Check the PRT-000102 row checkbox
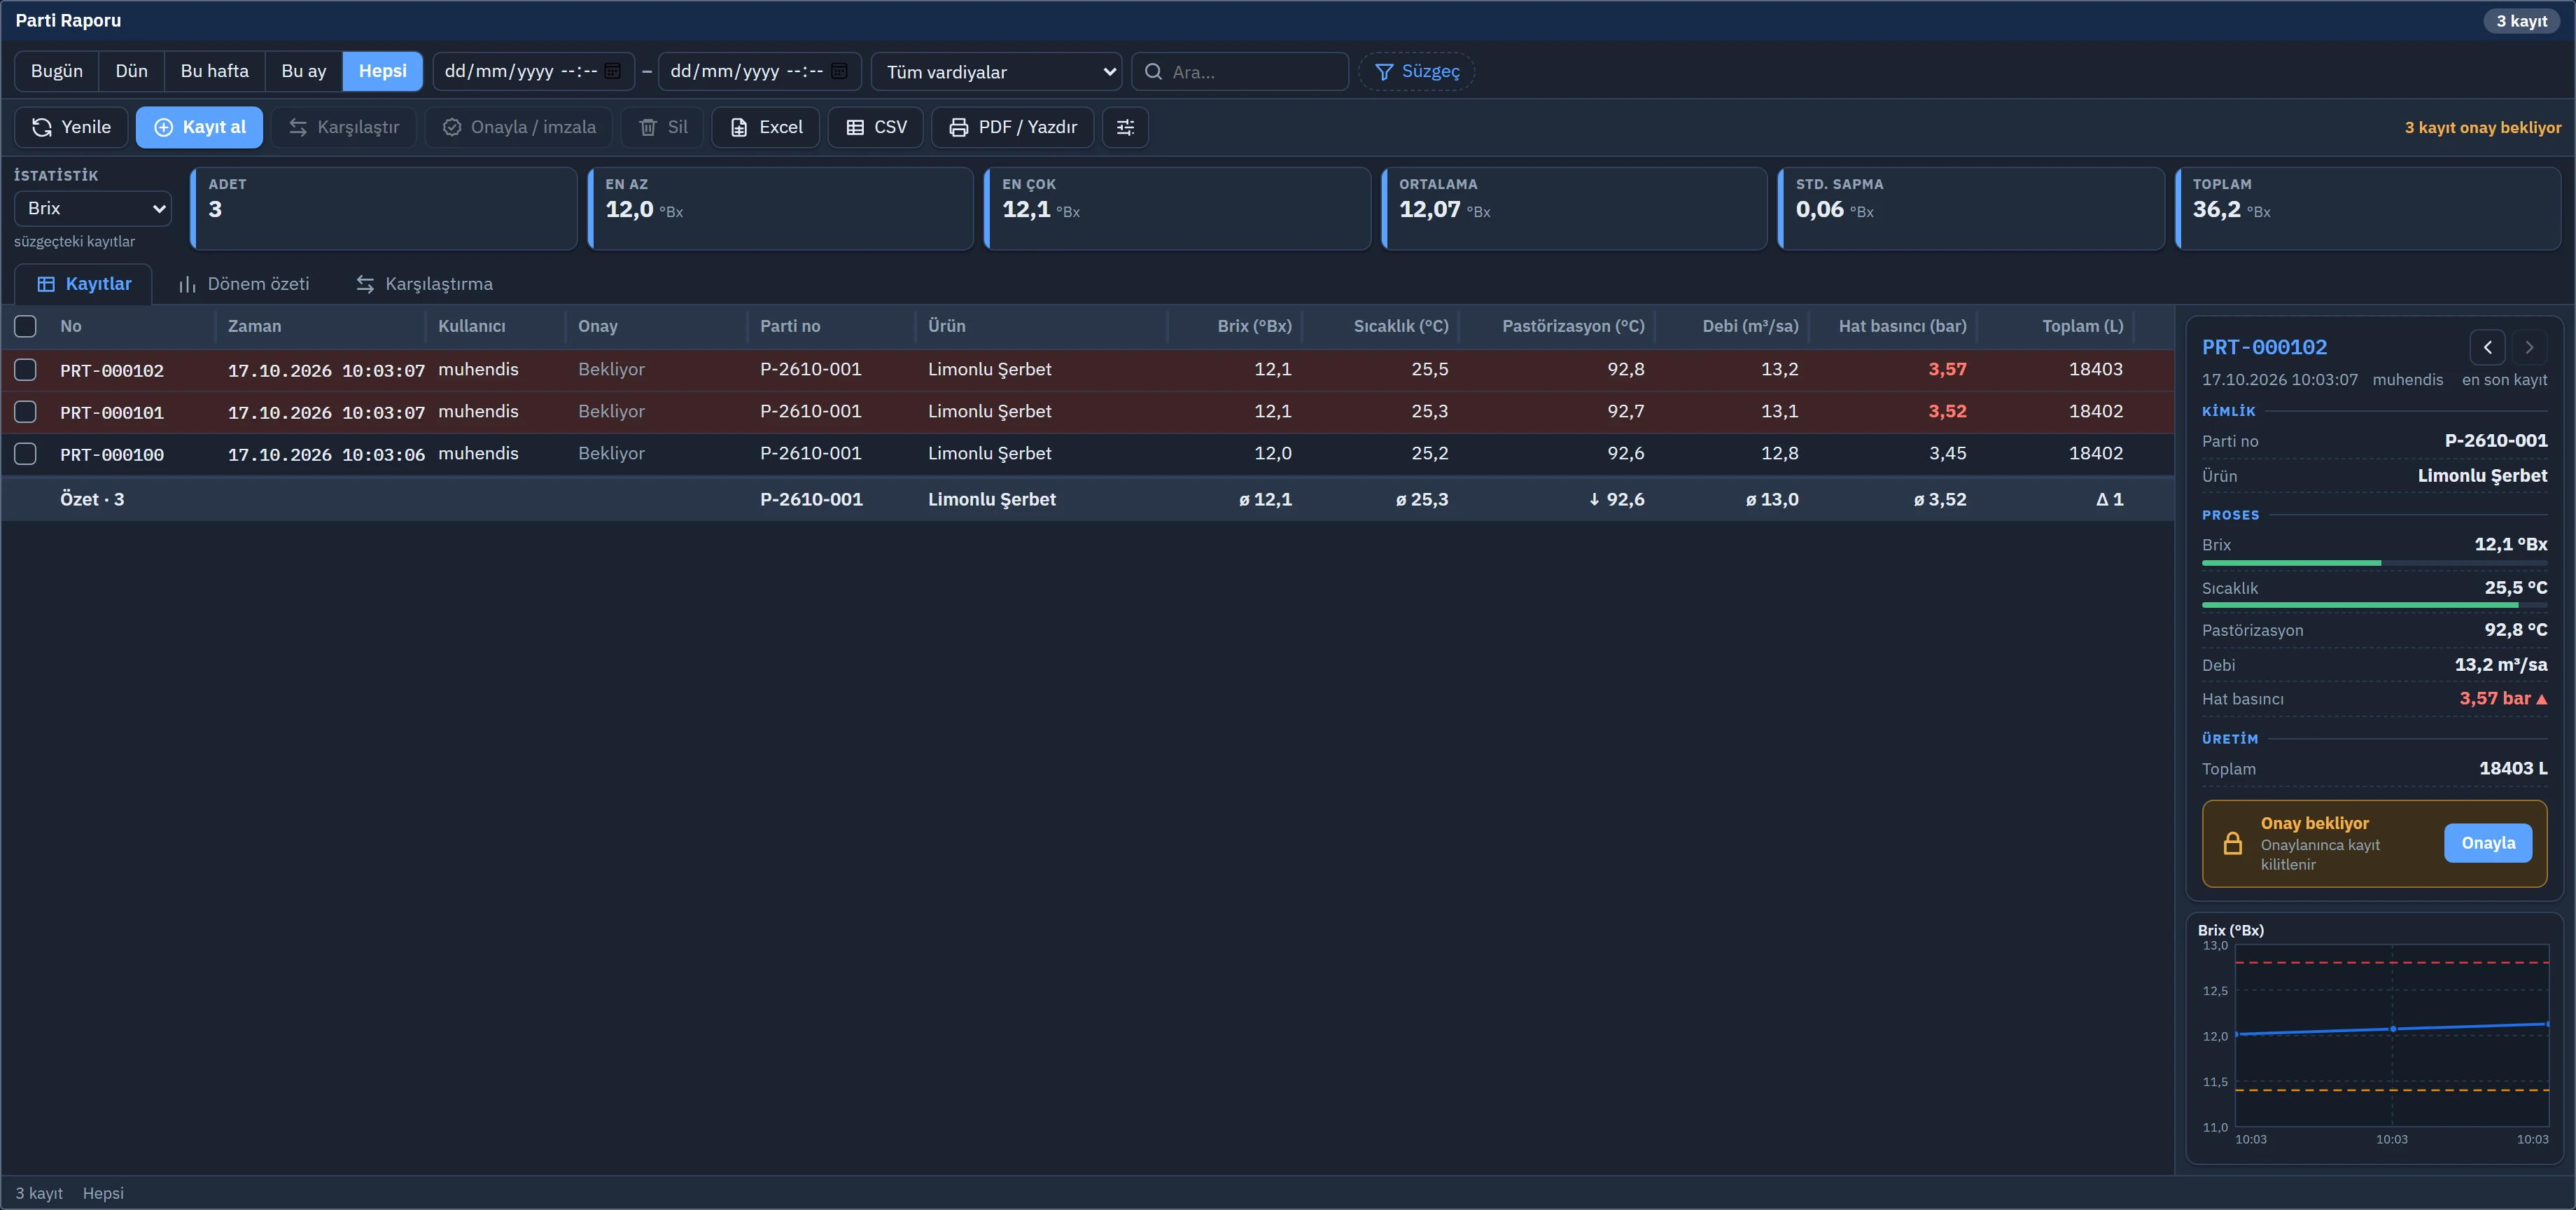 [26, 370]
